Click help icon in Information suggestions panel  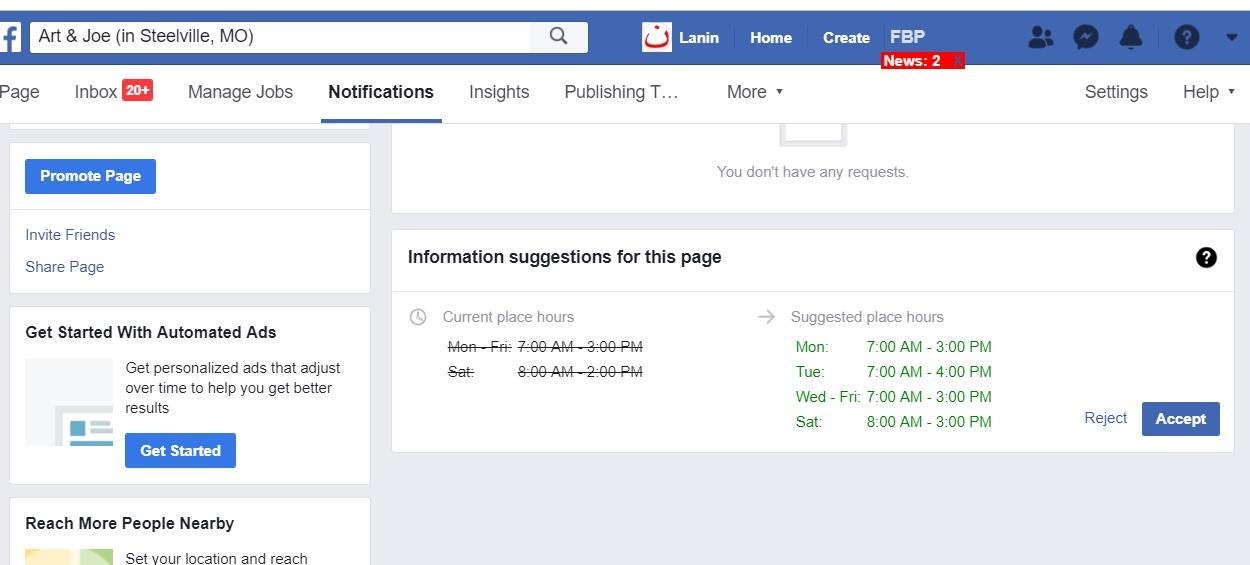[x=1206, y=257]
